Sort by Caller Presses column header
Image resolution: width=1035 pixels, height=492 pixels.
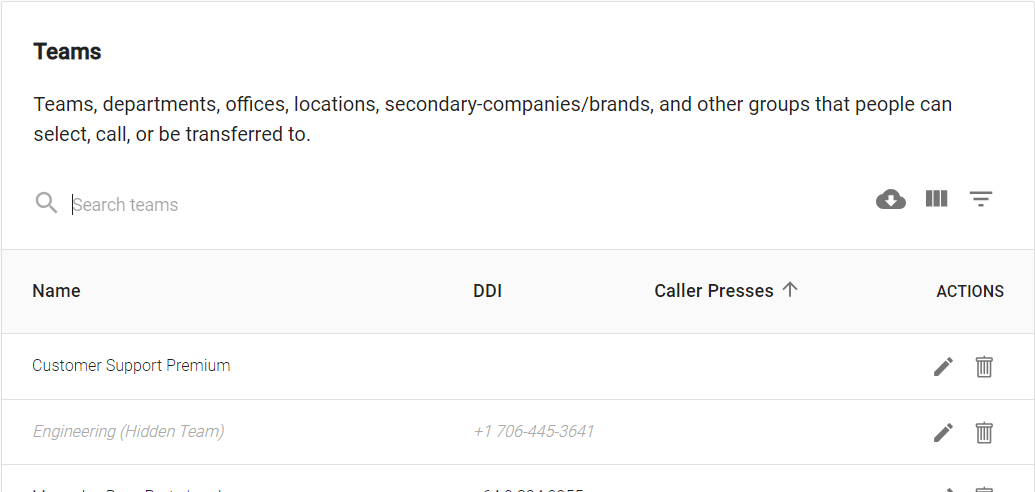714,291
